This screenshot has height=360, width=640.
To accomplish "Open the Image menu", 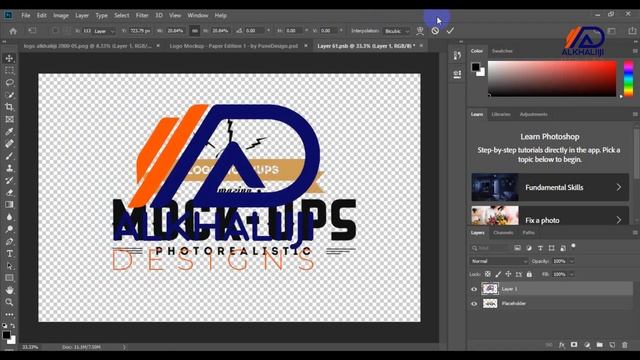I will (x=61, y=16).
